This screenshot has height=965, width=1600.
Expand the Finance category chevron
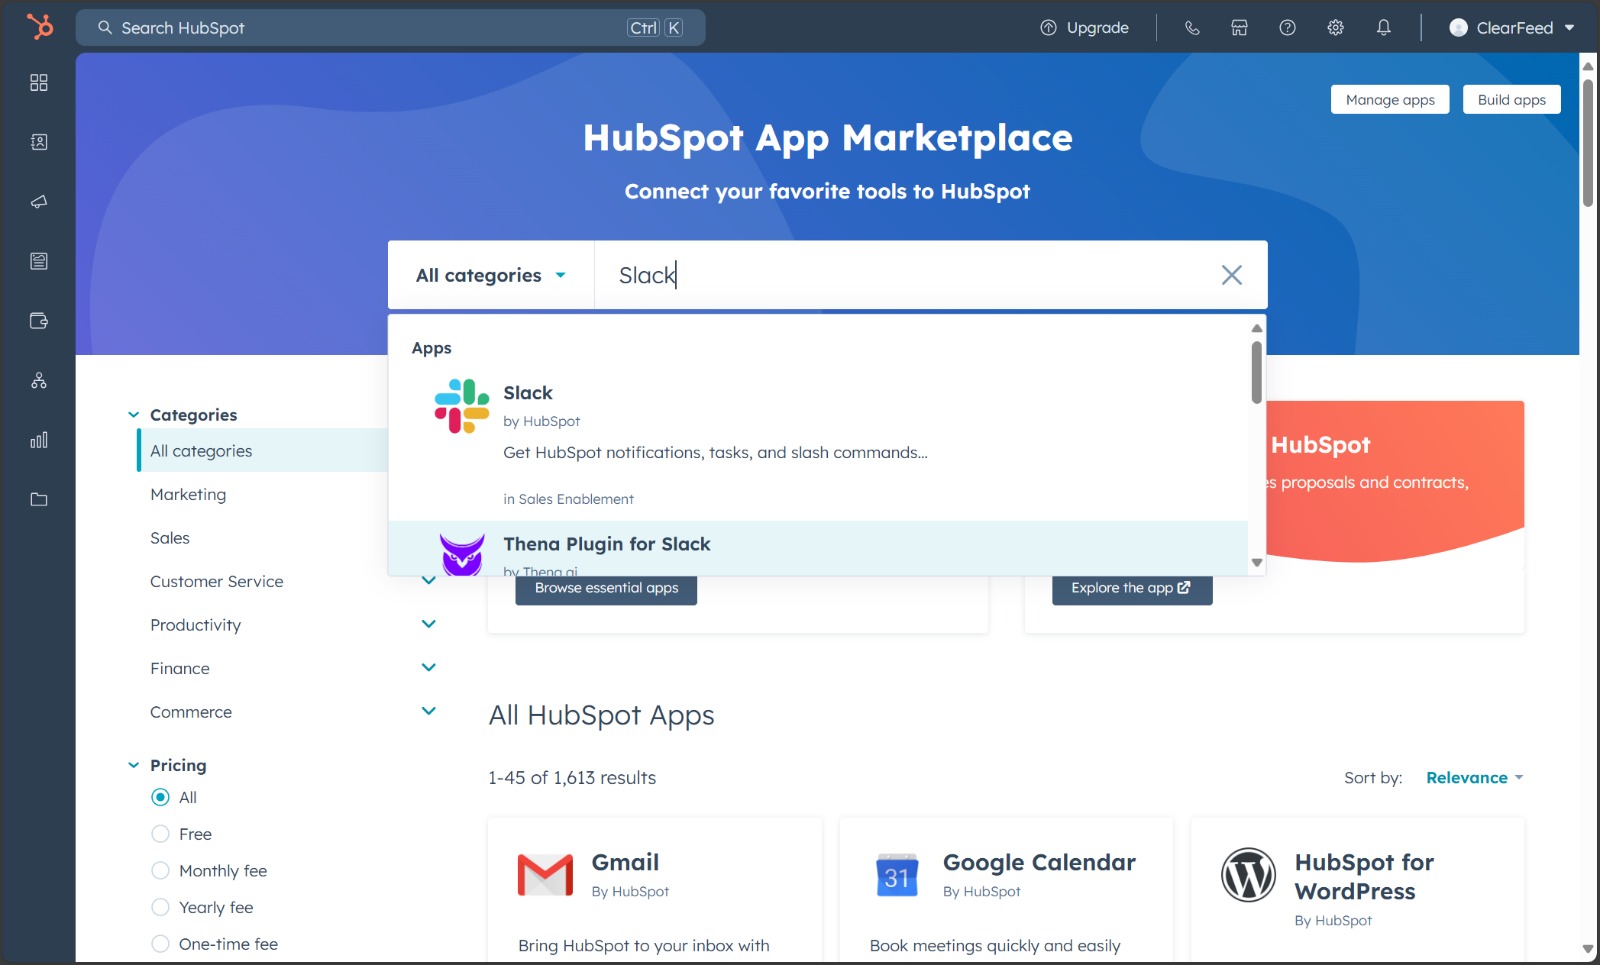429,667
